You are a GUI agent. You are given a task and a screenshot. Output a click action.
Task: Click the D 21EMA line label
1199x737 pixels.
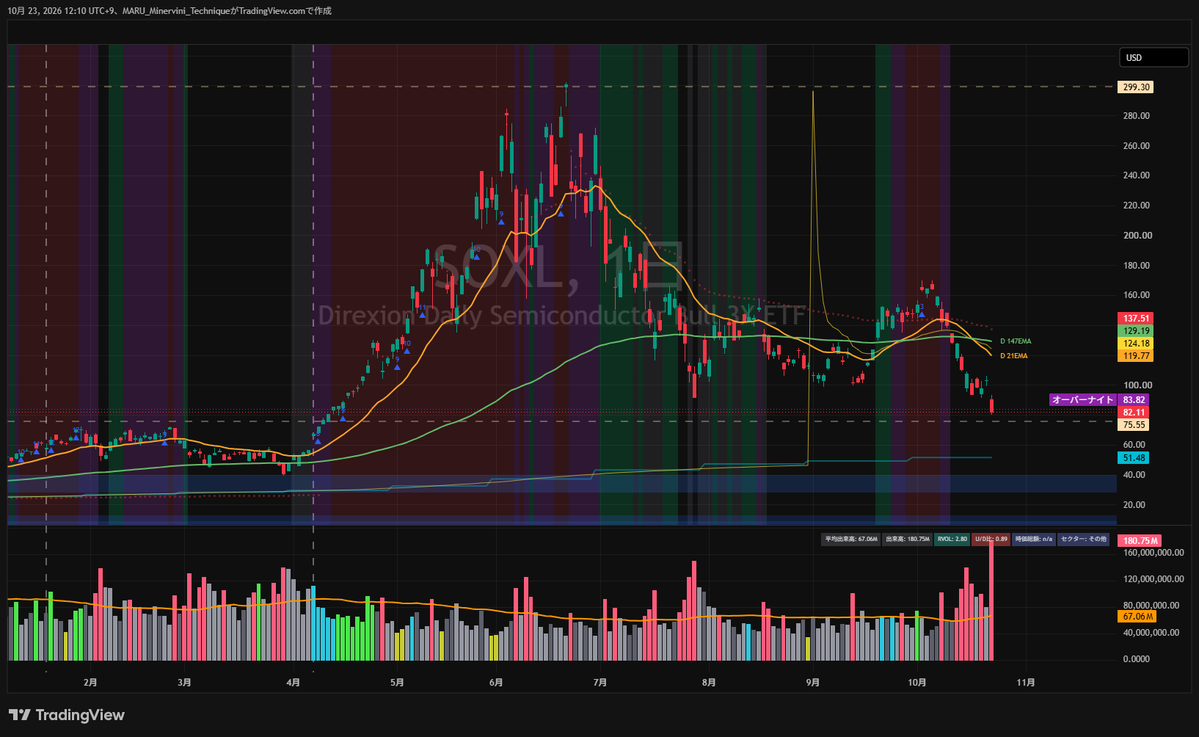click(1014, 356)
